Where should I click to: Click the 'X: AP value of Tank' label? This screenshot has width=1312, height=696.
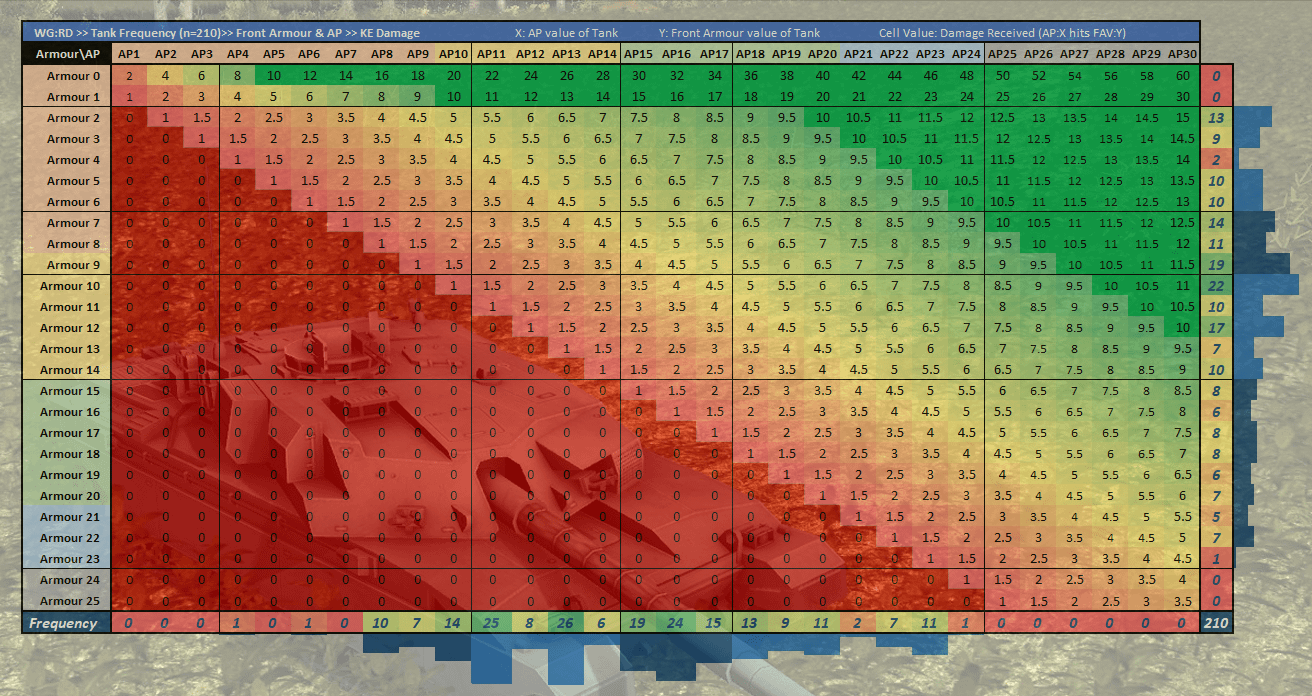tap(566, 33)
